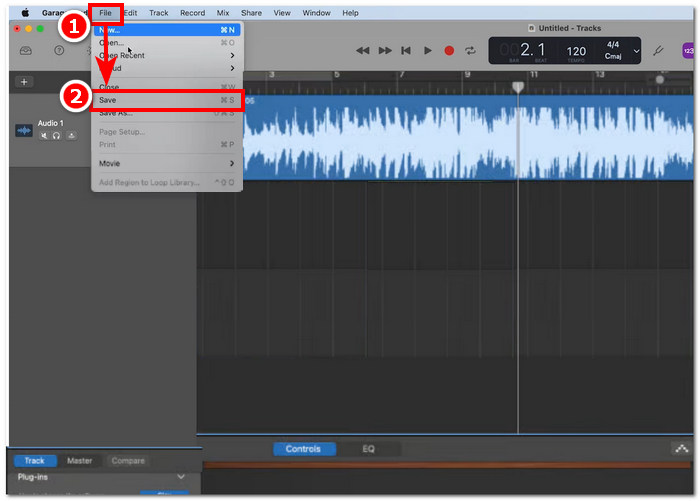The image size is (700, 501).
Task: Open the LCD display mode dropdown chevron
Action: (x=636, y=51)
